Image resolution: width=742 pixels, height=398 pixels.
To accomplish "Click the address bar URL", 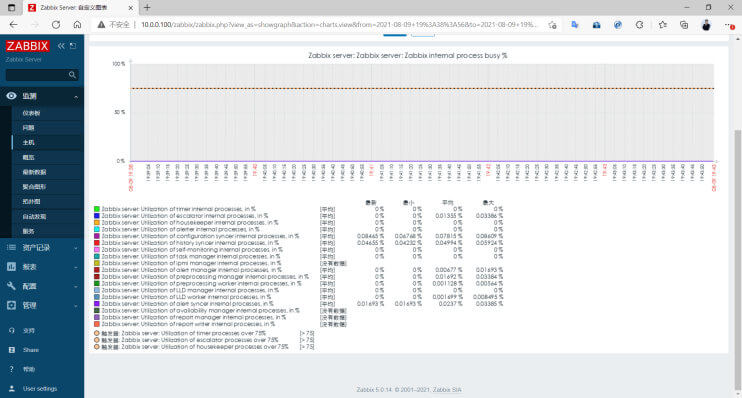I will click(339, 25).
